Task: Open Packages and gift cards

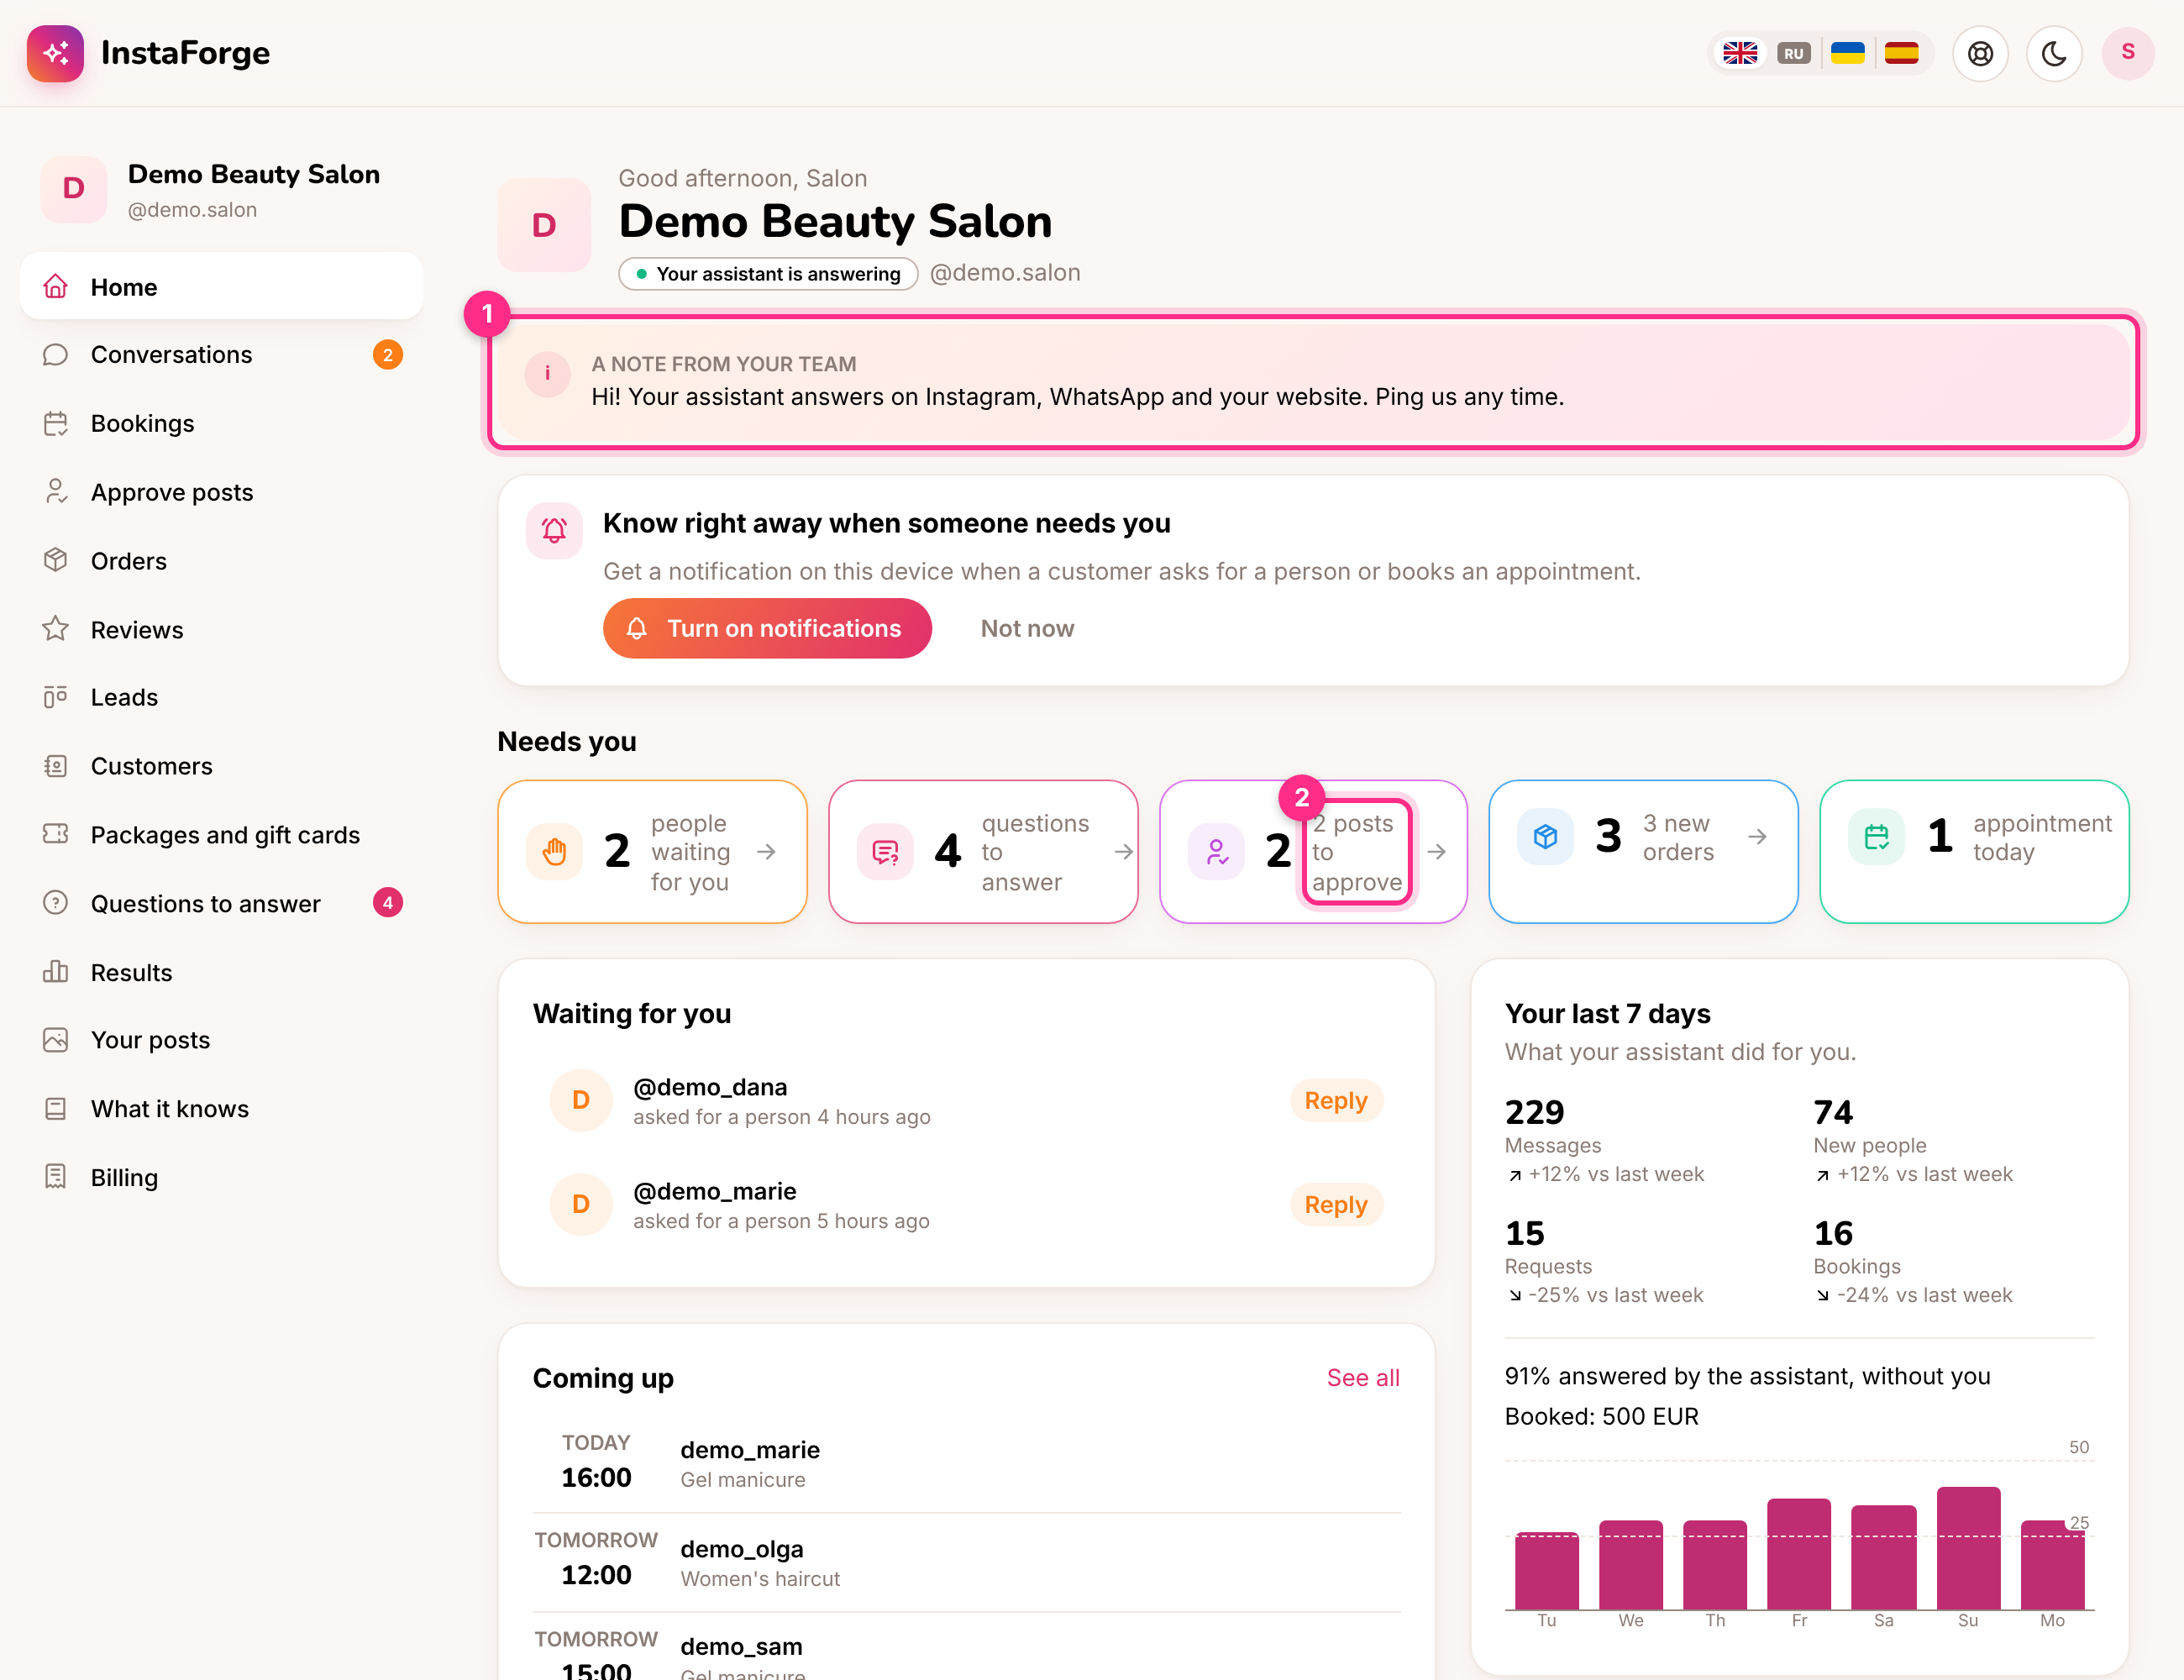Action: point(221,835)
